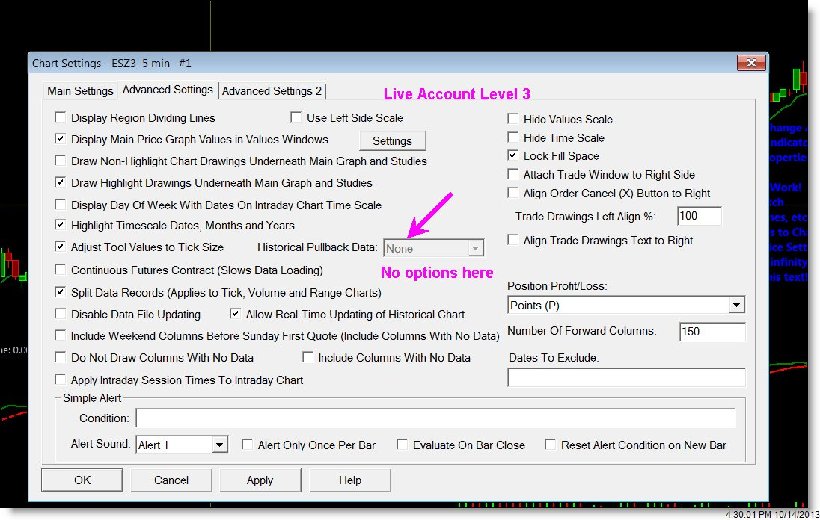This screenshot has width=820, height=520.
Task: Uncheck Adjust Tool Values to Tick Size
Action: tap(61, 247)
